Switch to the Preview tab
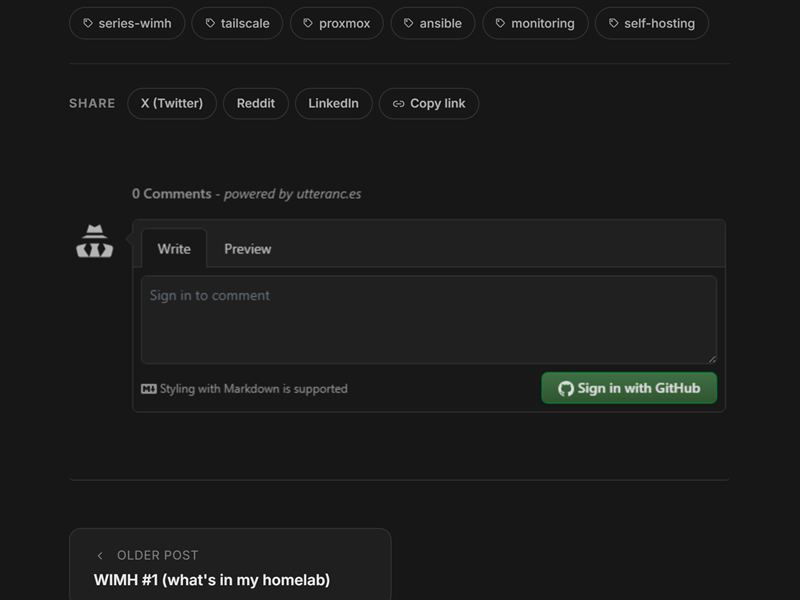 (247, 248)
